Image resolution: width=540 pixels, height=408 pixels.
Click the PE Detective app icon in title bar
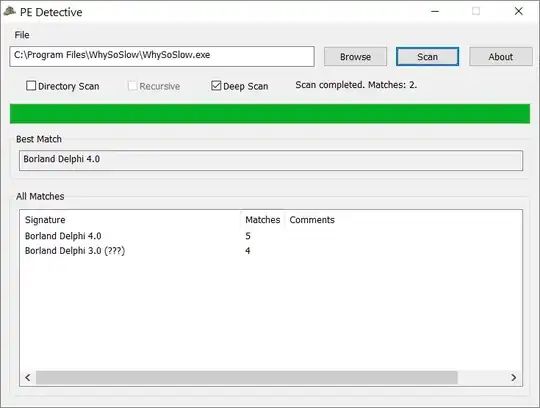(x=10, y=11)
